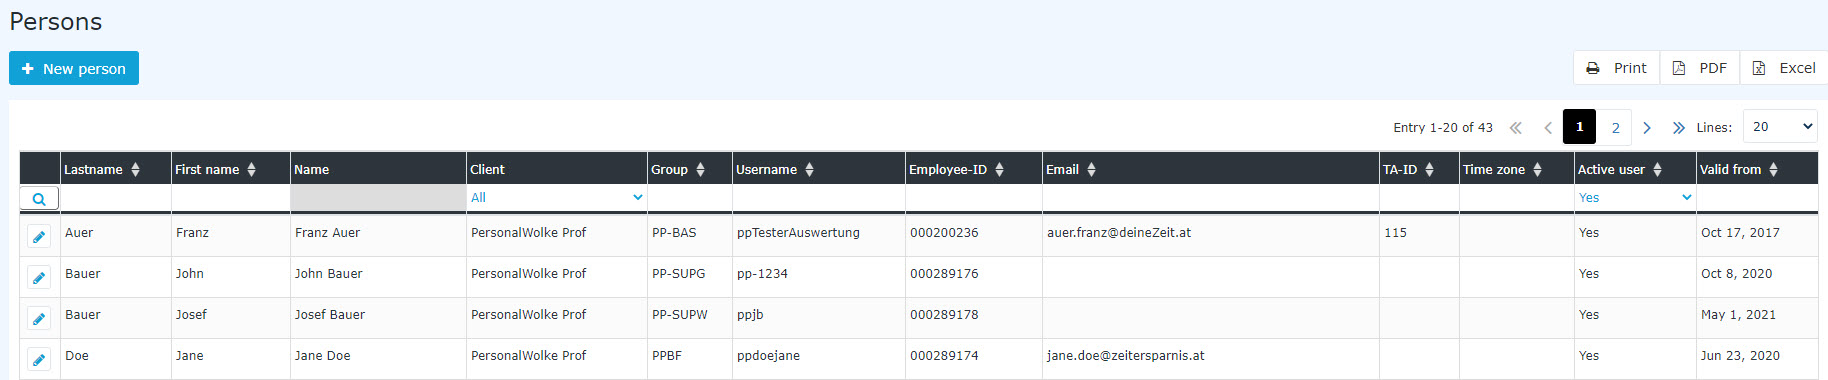The width and height of the screenshot is (1828, 380).
Task: Click TA-ID value 115
Action: click(1395, 233)
